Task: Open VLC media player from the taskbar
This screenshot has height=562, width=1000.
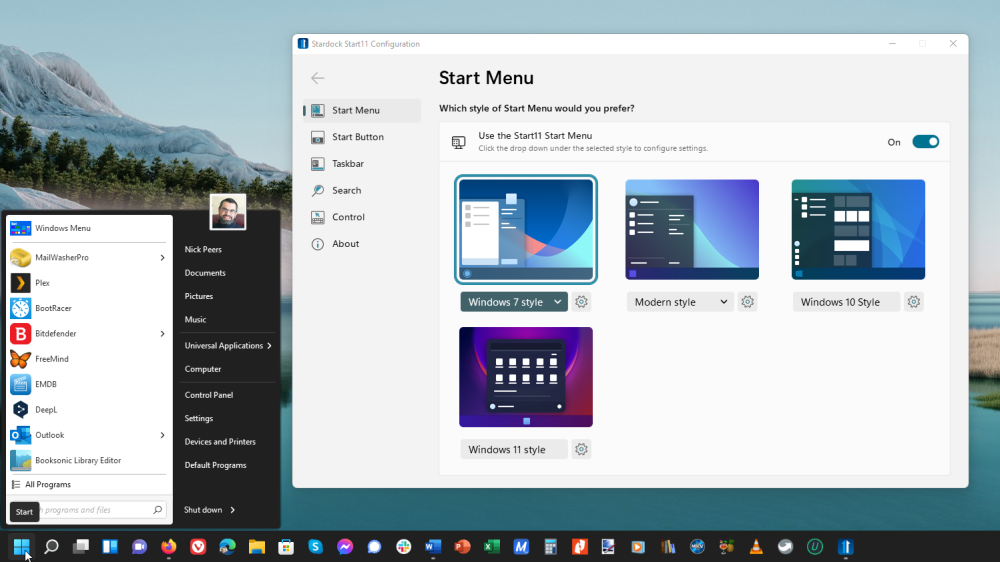Action: [758, 547]
